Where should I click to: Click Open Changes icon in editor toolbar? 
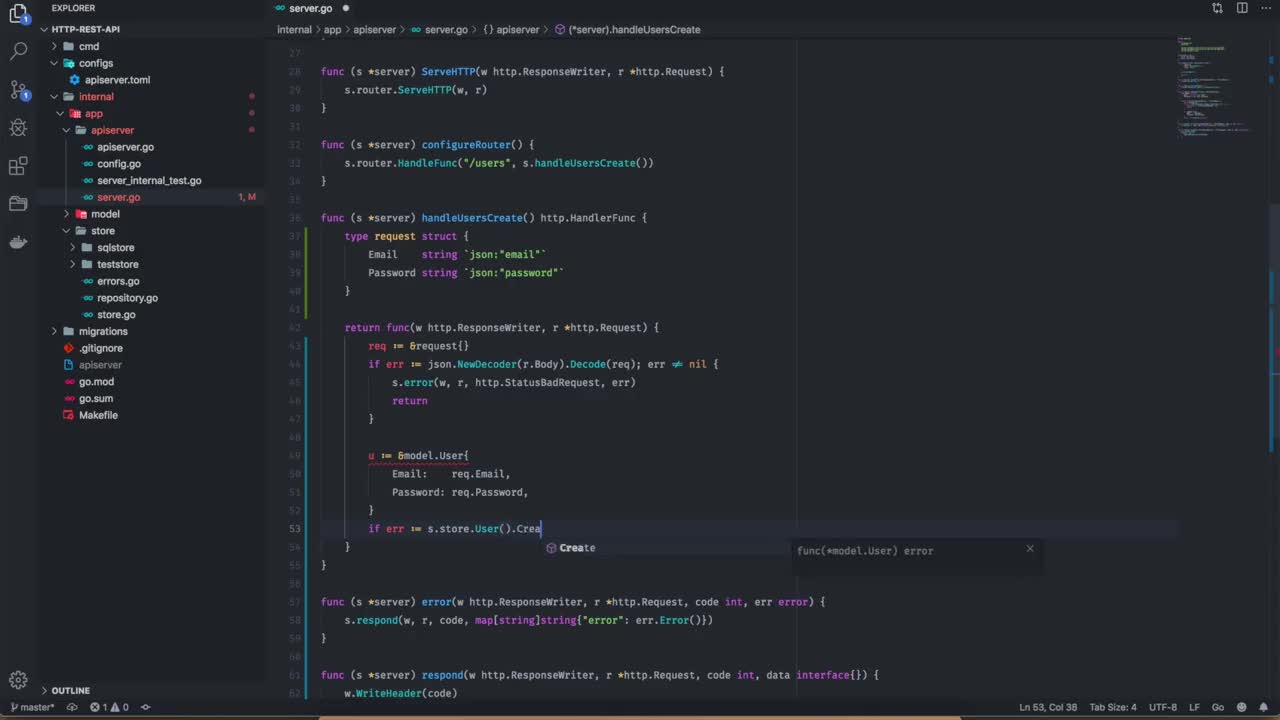click(x=1217, y=8)
